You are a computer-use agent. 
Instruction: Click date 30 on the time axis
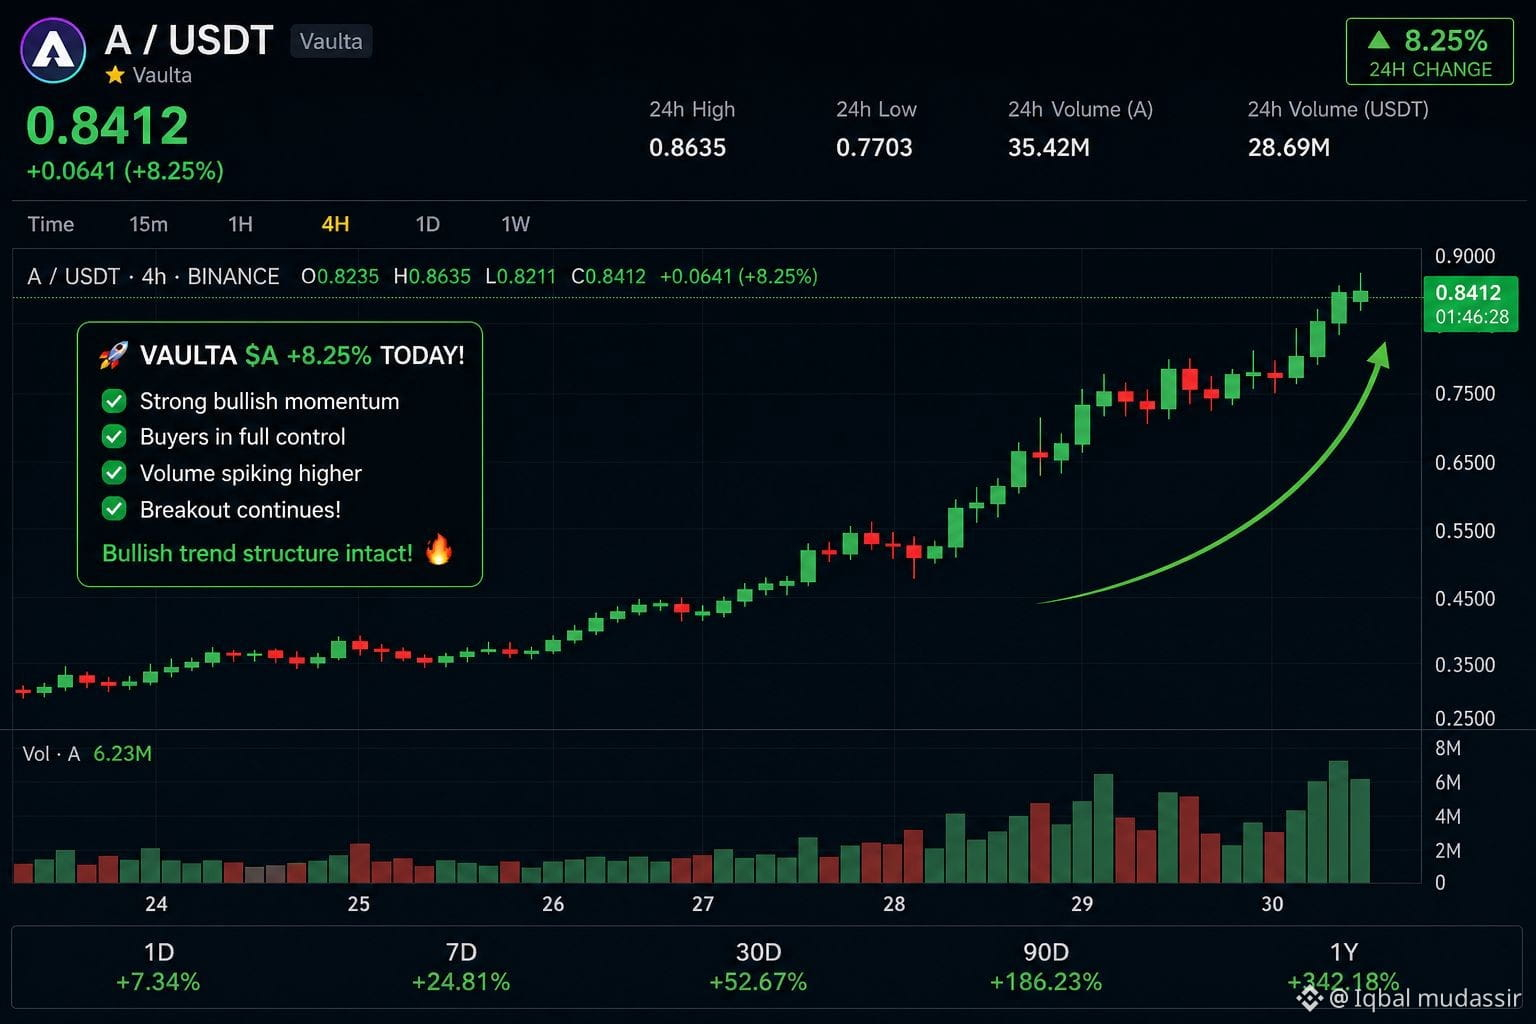1272,904
